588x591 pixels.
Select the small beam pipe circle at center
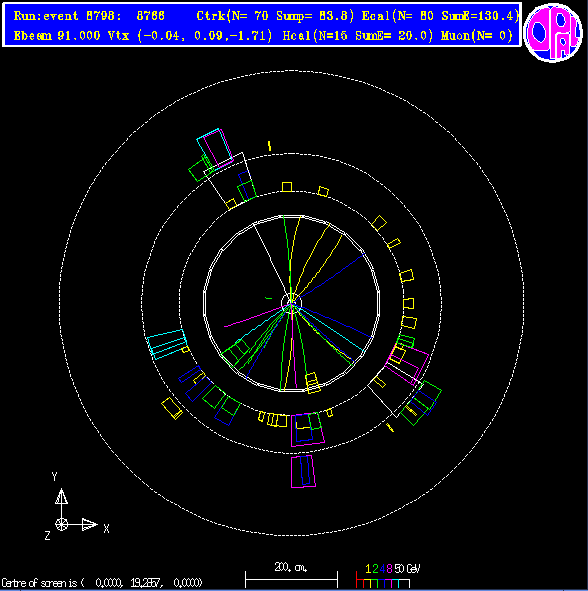pos(291,302)
